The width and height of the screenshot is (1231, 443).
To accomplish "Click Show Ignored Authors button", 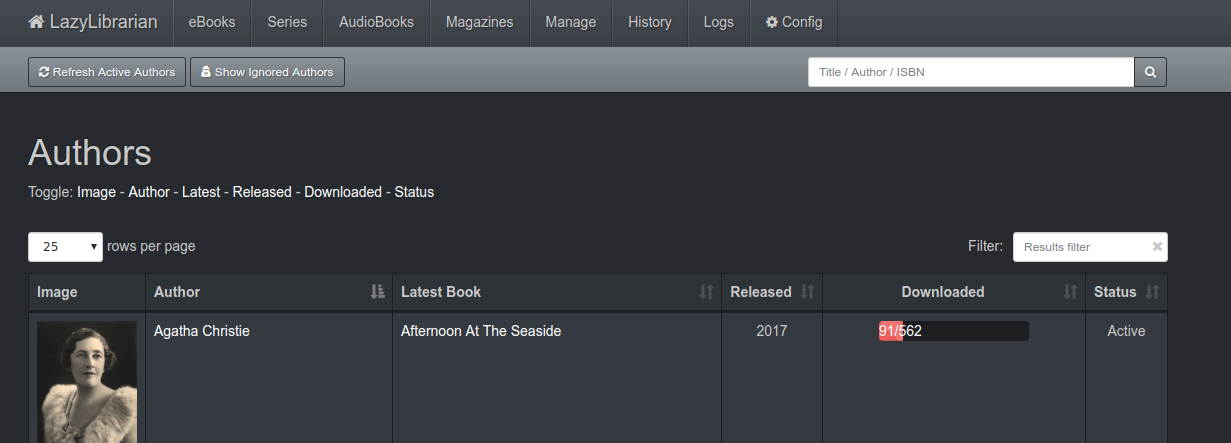I will (x=267, y=72).
